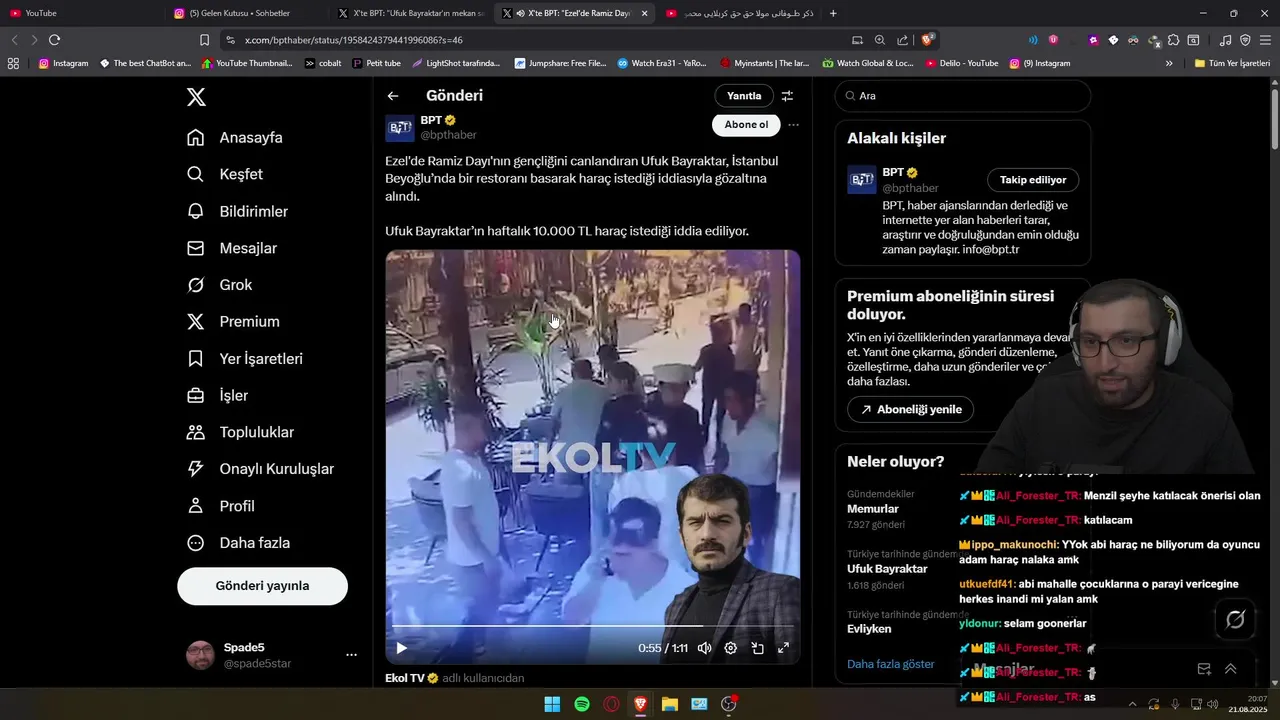
Task: Switch to the Gelen Kutusu Sohbetler tab
Action: pos(245,13)
